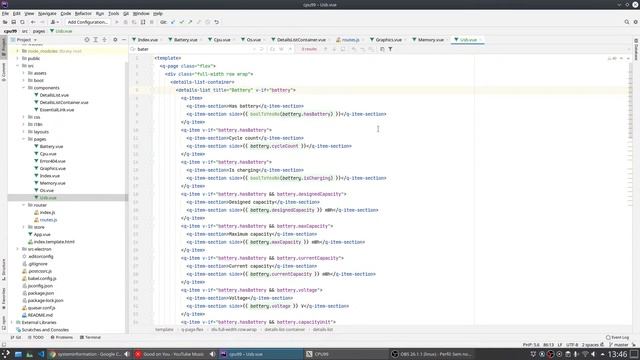The height and width of the screenshot is (360, 640).
Task: Click the Git update project icon
Action: tap(173, 22)
